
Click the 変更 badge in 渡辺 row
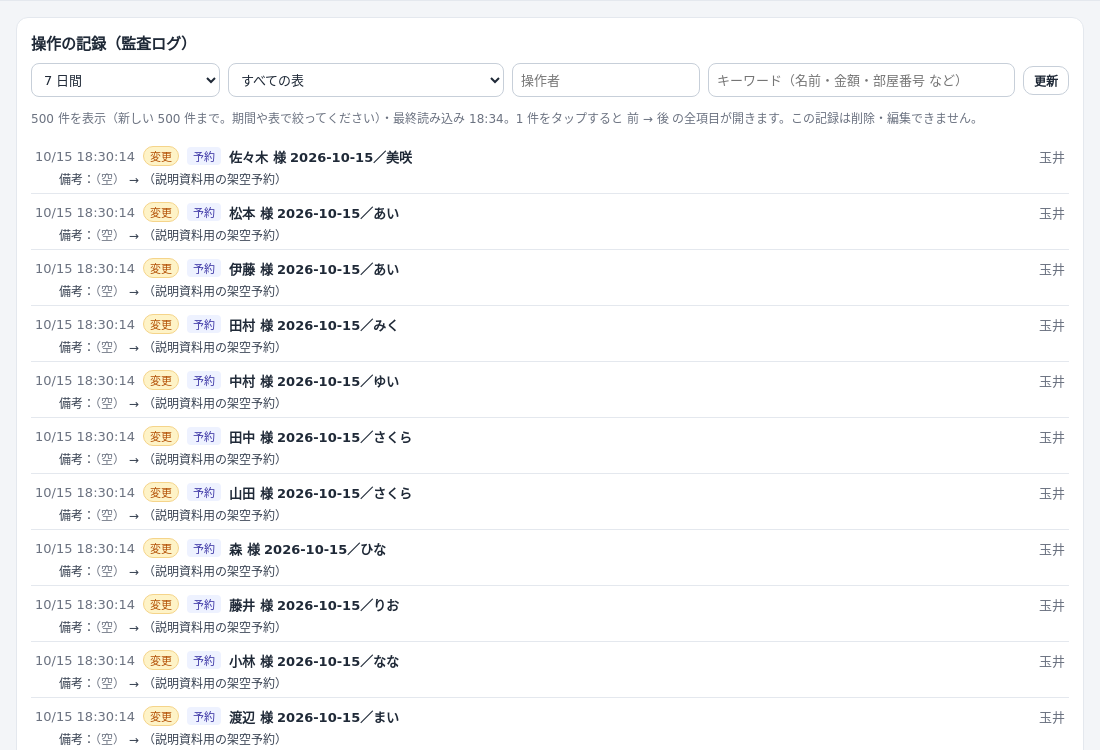161,717
